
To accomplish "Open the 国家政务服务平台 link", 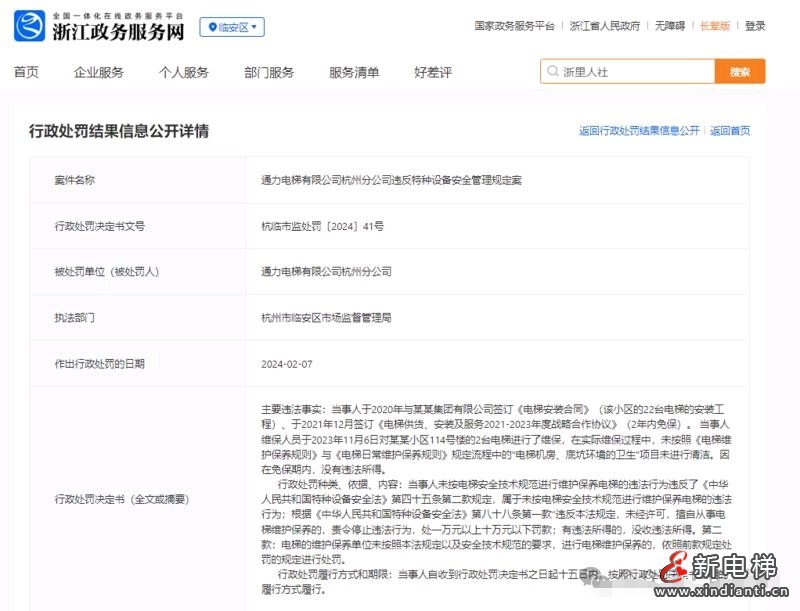I will (514, 26).
